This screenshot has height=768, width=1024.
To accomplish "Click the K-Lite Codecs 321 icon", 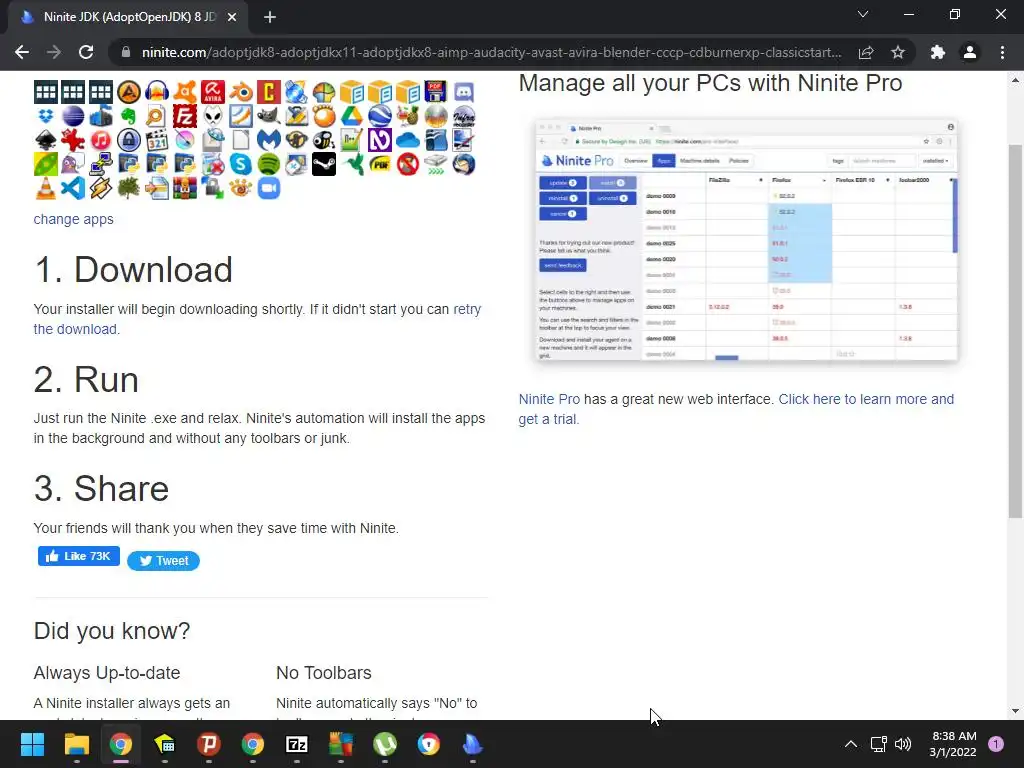I will coord(157,140).
